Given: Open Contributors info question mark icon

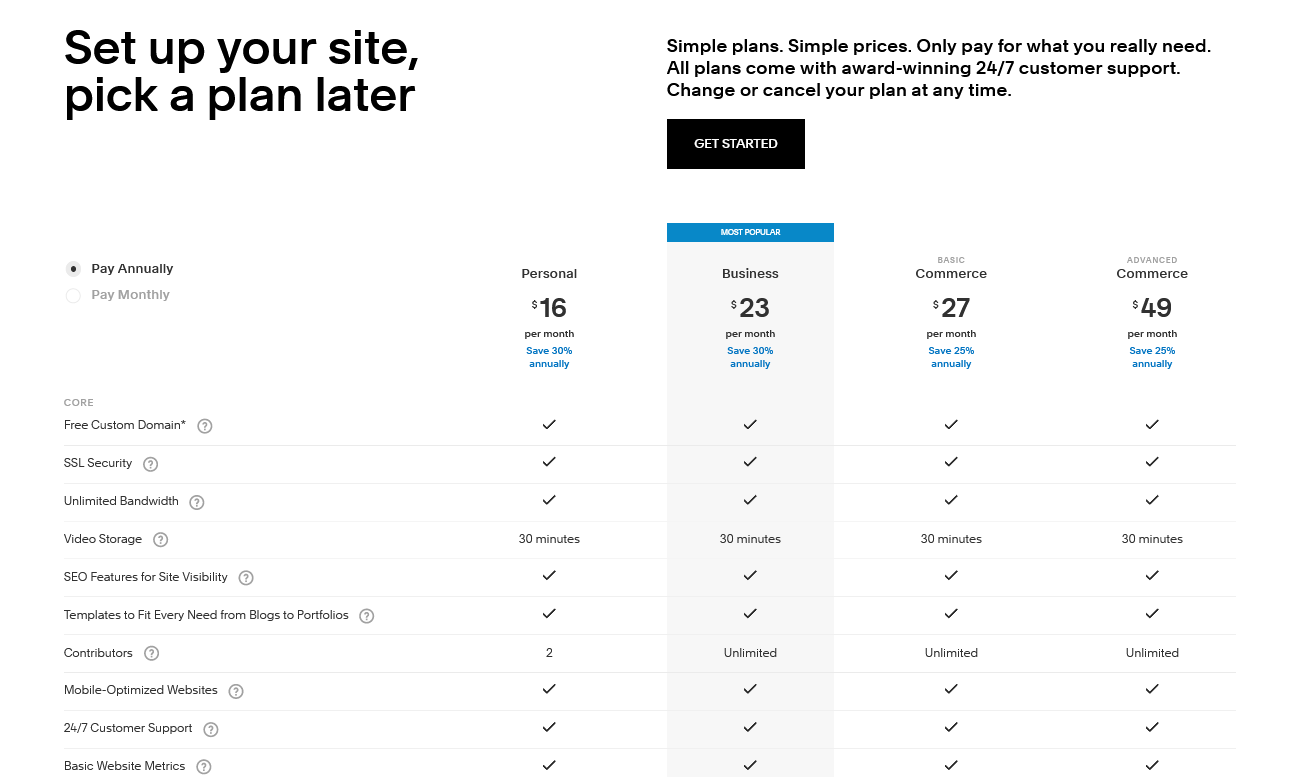Looking at the screenshot, I should pos(151,654).
